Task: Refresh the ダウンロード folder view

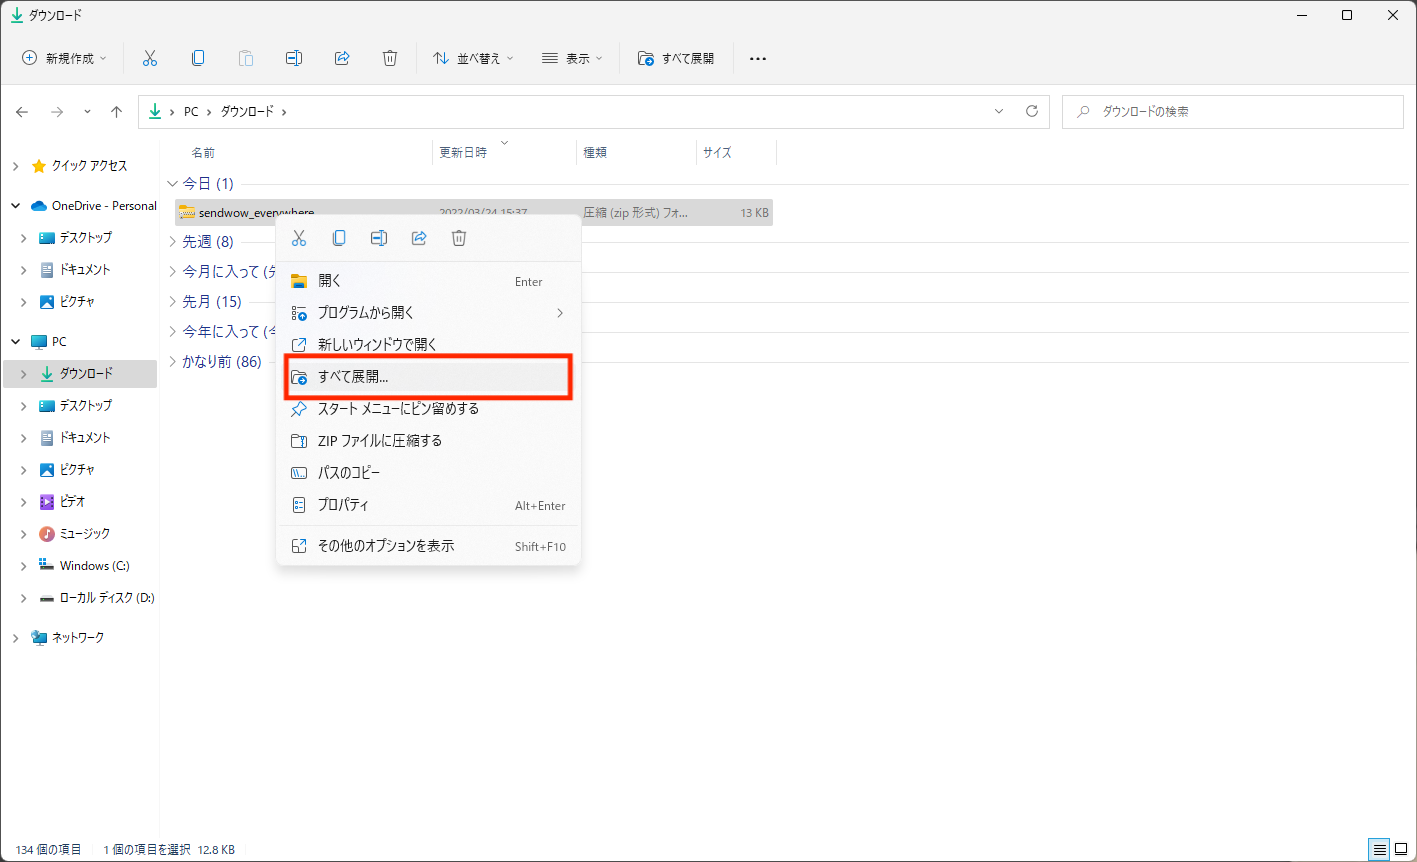Action: tap(1032, 112)
